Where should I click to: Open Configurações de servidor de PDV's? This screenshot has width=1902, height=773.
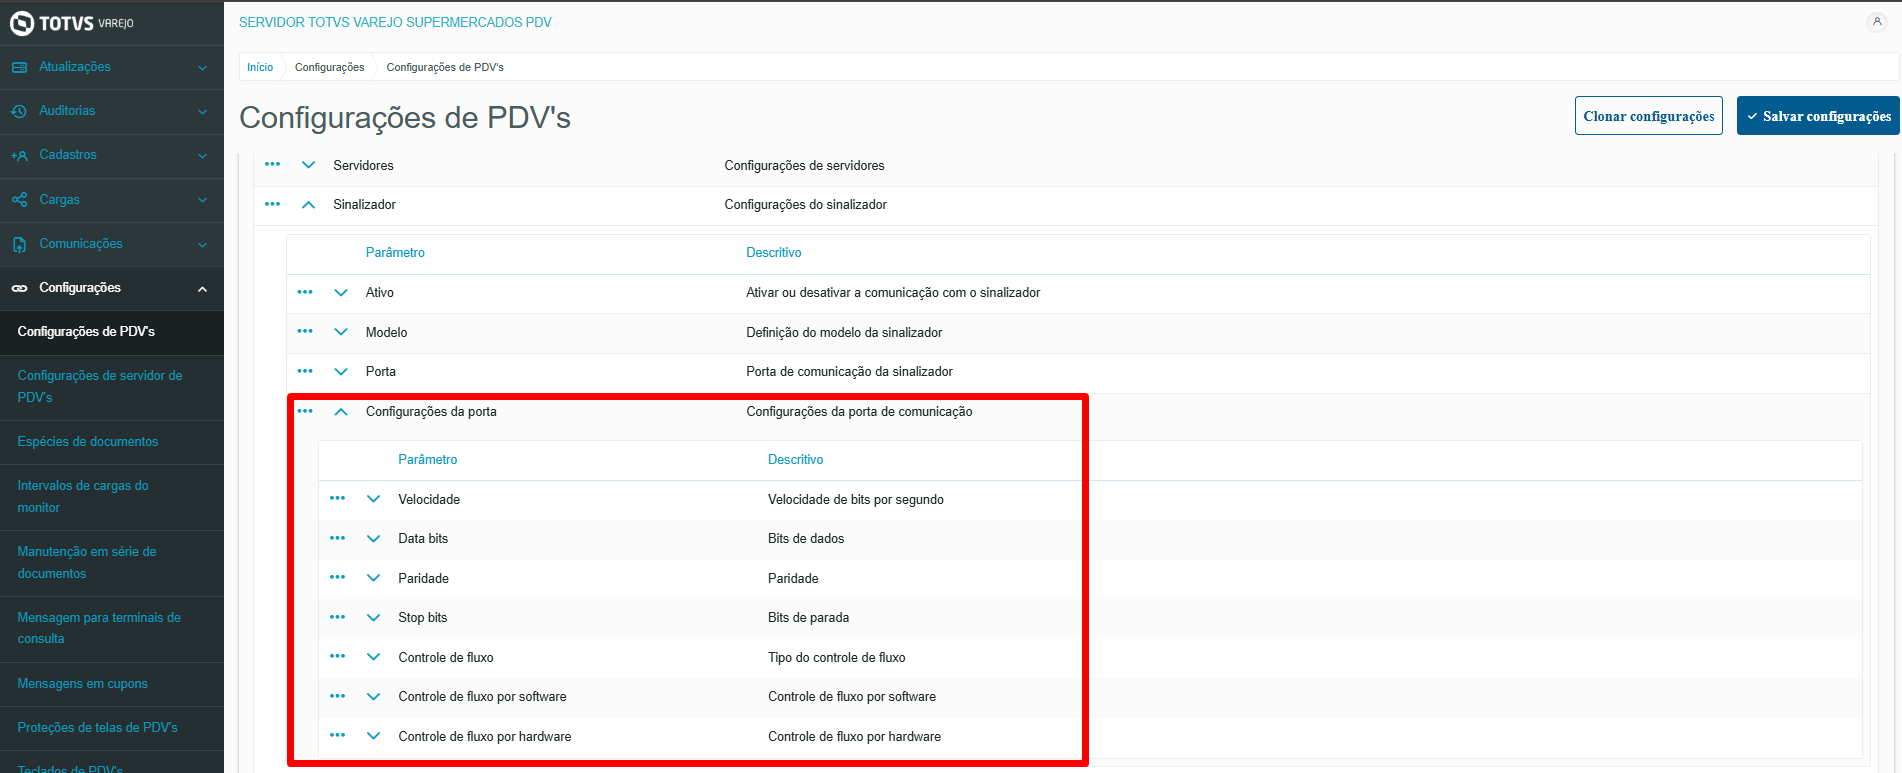point(112,387)
